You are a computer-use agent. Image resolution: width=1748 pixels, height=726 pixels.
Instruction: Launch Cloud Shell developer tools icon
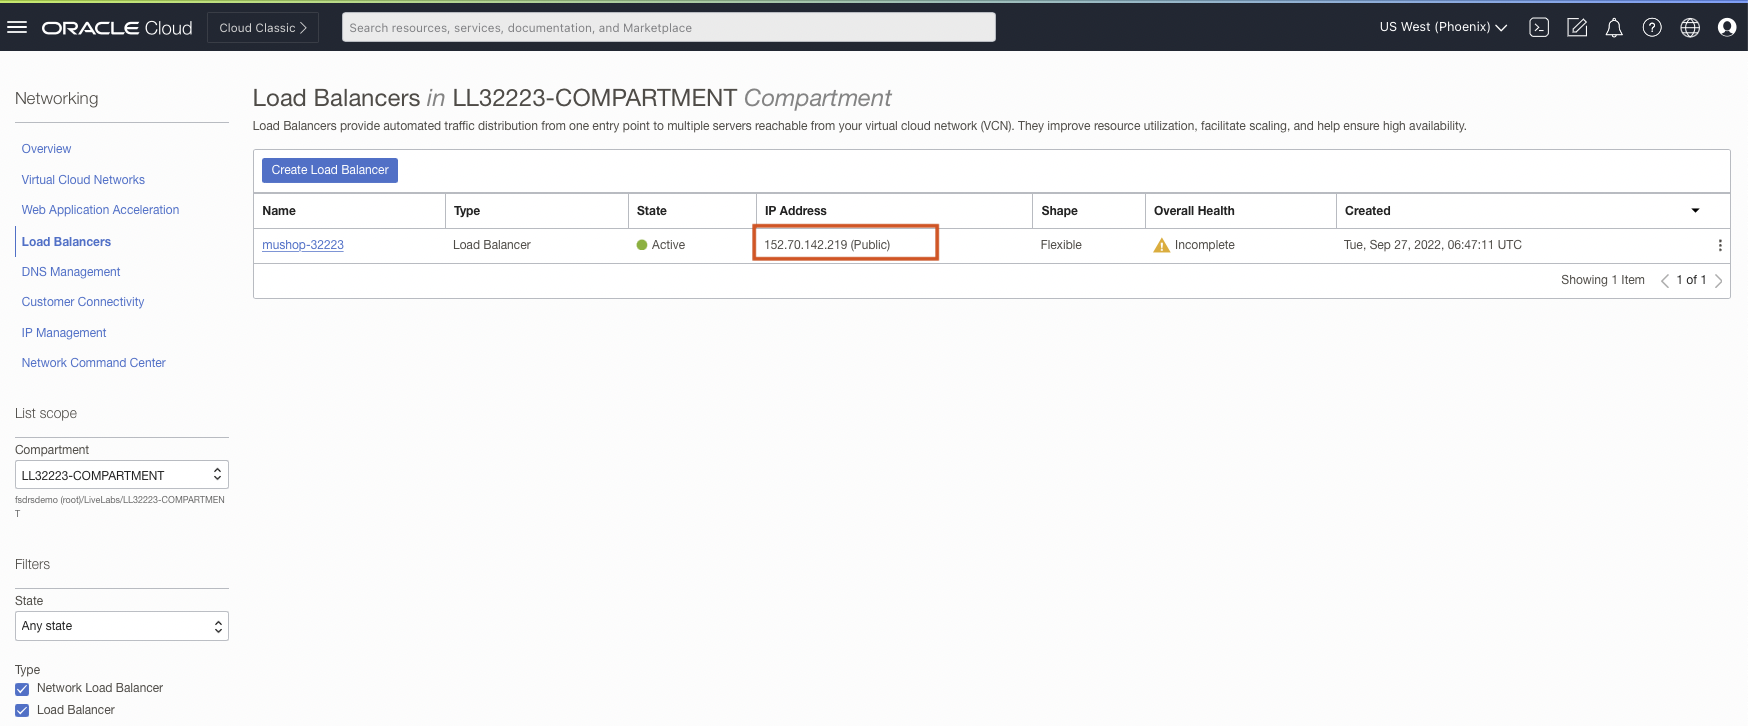(x=1539, y=28)
